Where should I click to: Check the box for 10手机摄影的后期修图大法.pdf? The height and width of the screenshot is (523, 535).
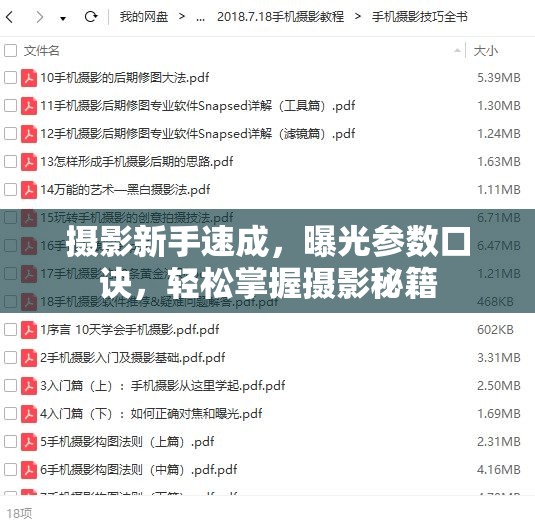click(10, 77)
